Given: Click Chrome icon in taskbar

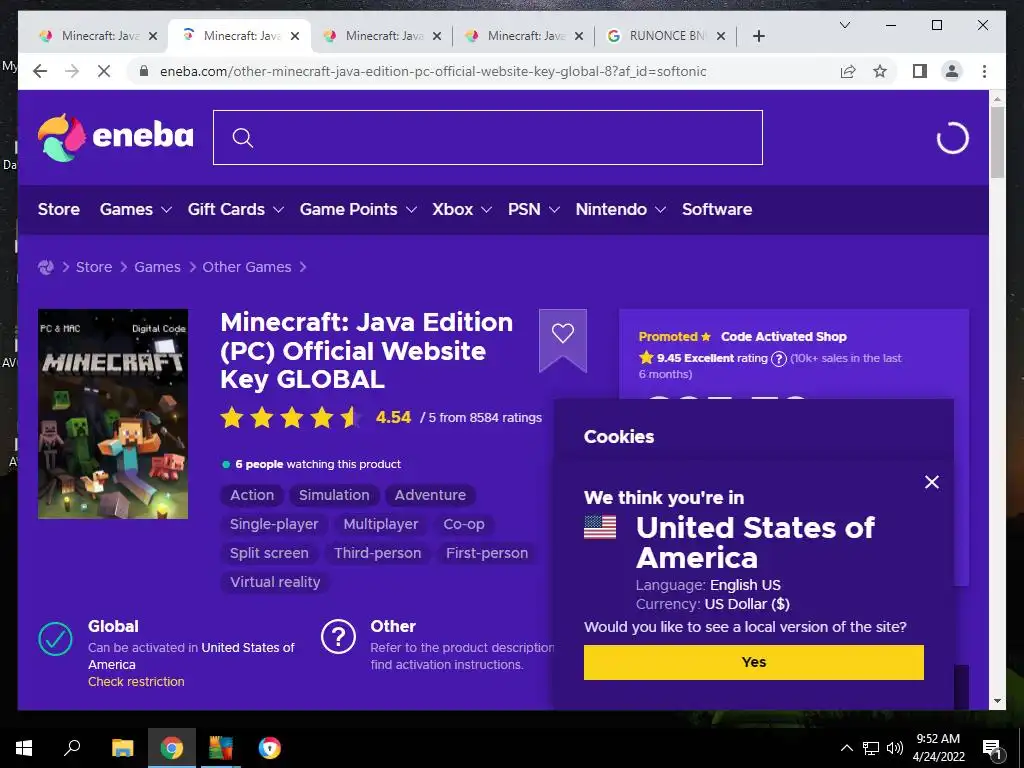Looking at the screenshot, I should point(172,748).
